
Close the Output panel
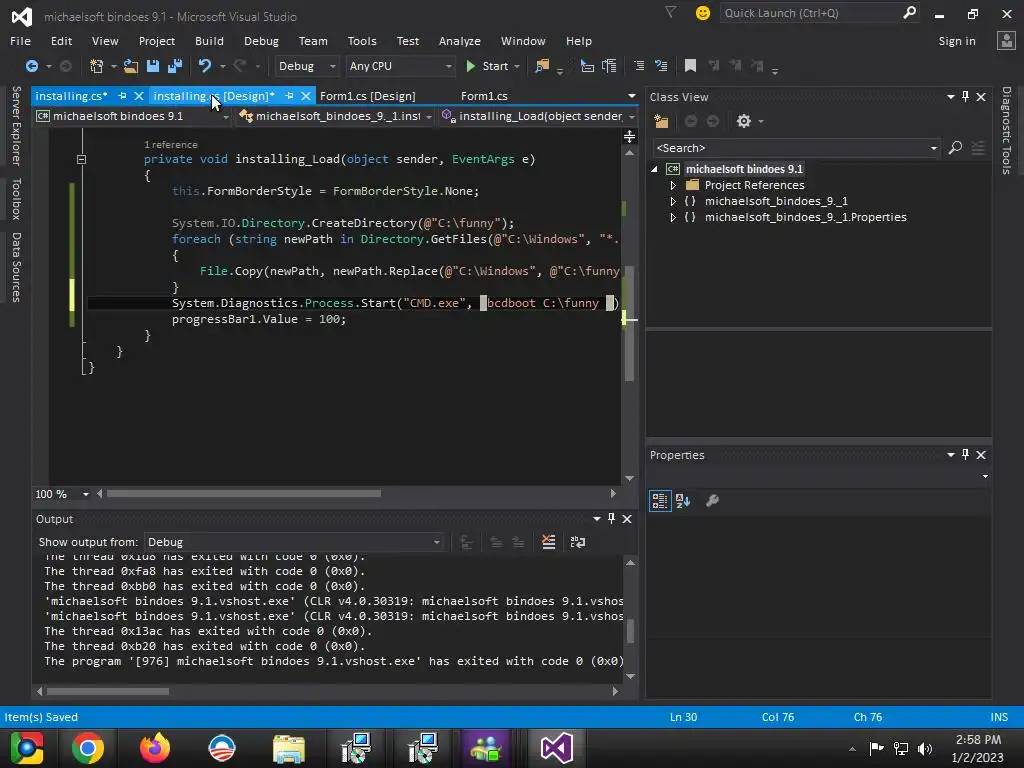(627, 519)
